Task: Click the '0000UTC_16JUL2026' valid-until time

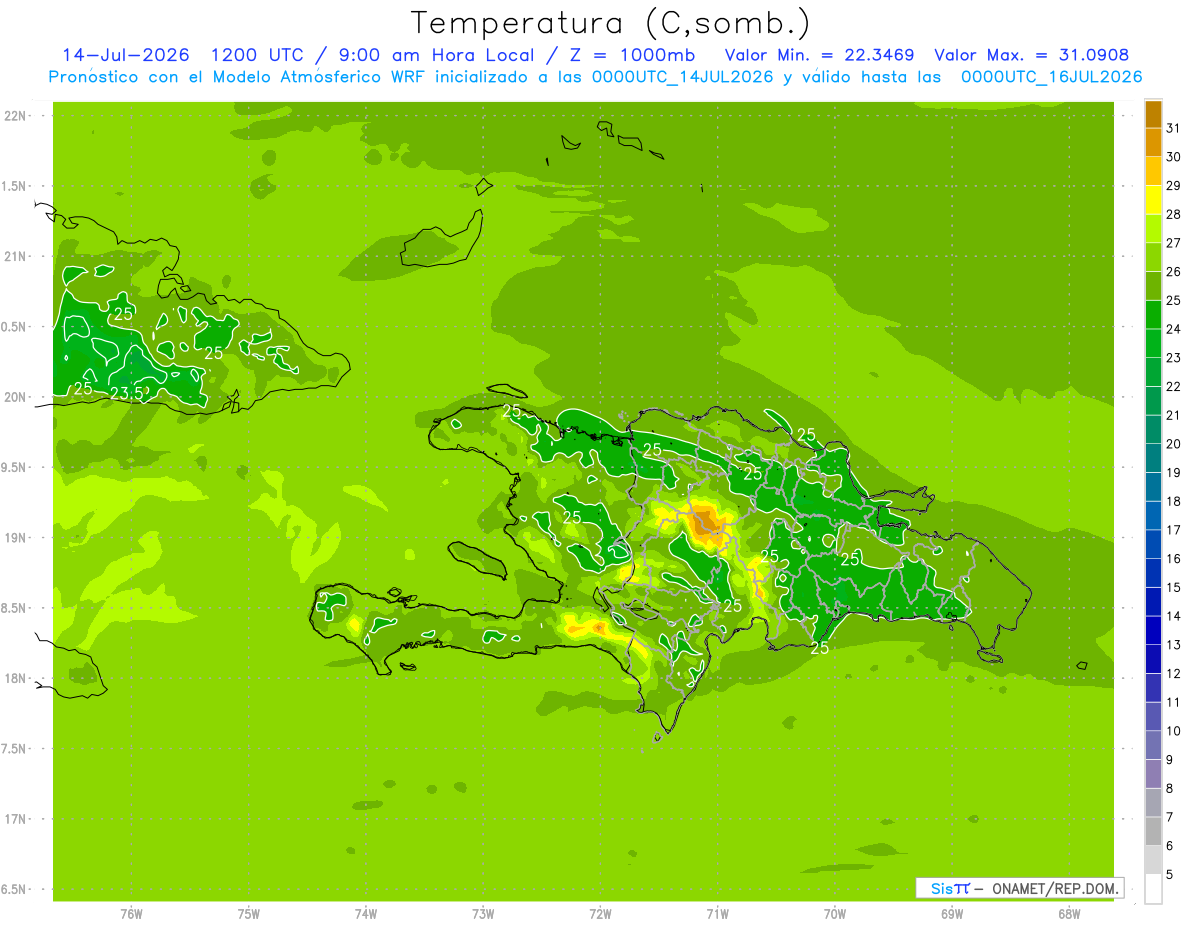Action: point(1051,77)
